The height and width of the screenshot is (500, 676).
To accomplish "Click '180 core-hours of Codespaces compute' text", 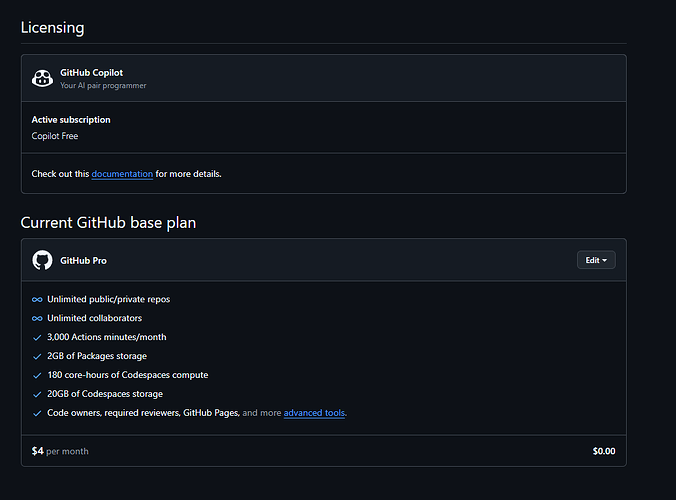I will coord(128,375).
